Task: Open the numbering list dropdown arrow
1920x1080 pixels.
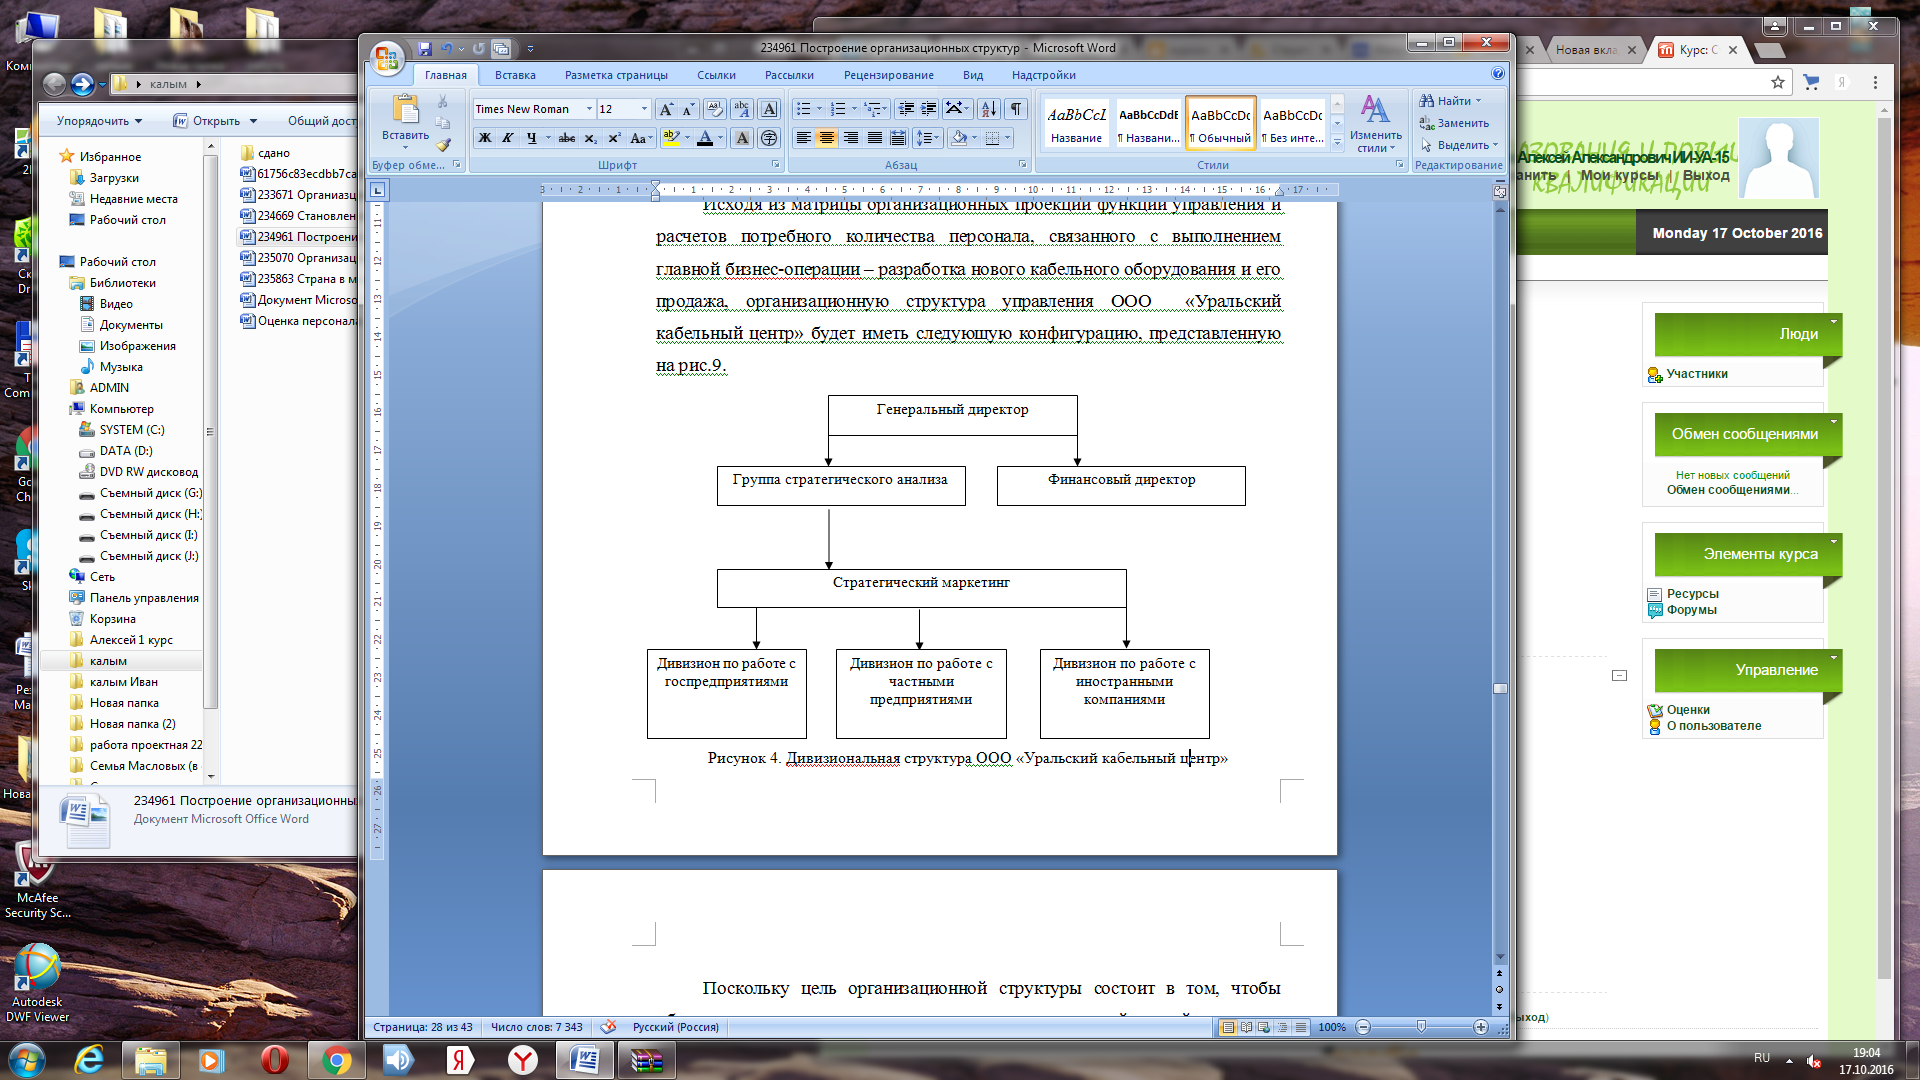Action: (854, 109)
